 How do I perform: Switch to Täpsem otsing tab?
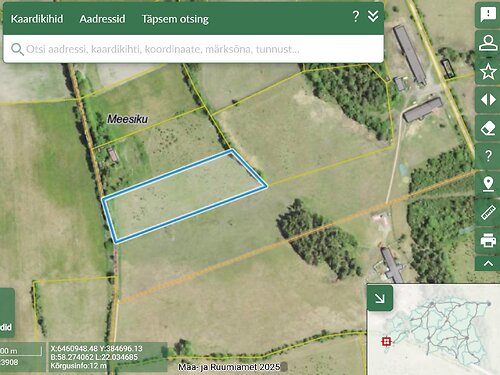point(175,19)
